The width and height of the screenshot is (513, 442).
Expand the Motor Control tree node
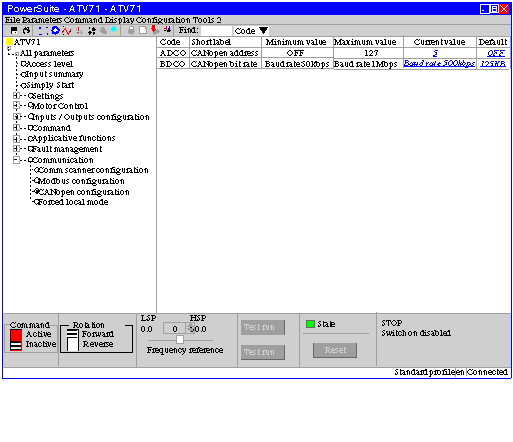(x=16, y=106)
